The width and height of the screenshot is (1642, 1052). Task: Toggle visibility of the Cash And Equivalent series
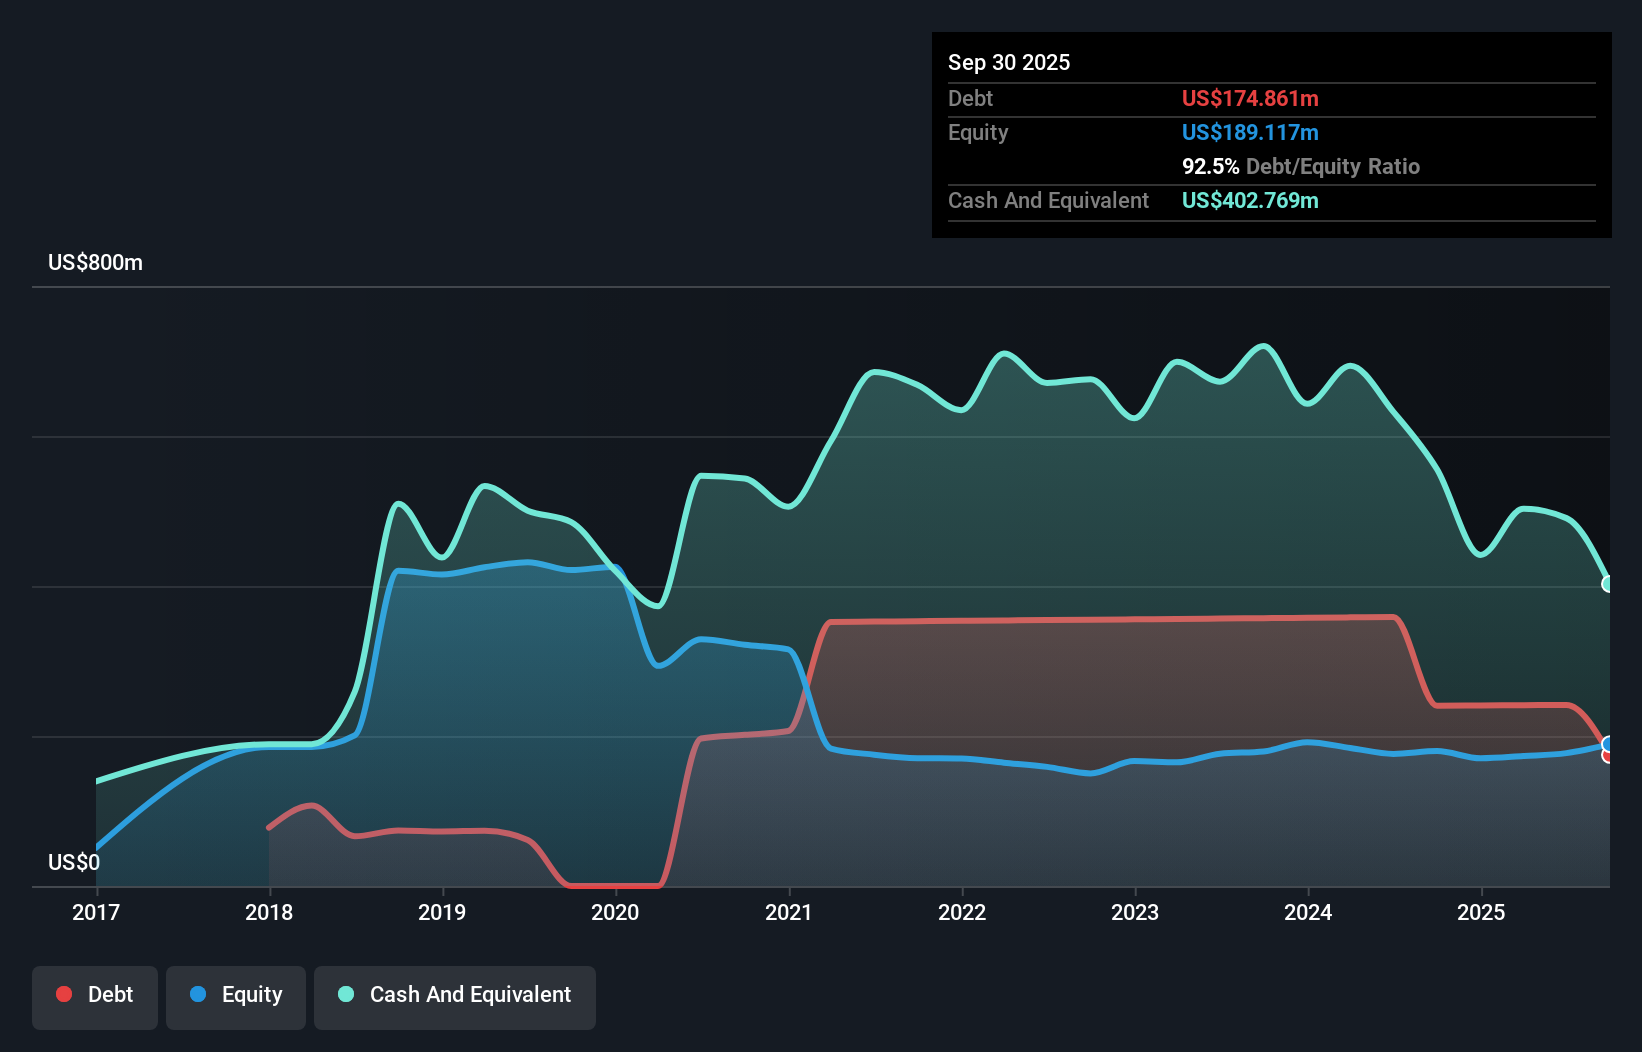(455, 995)
